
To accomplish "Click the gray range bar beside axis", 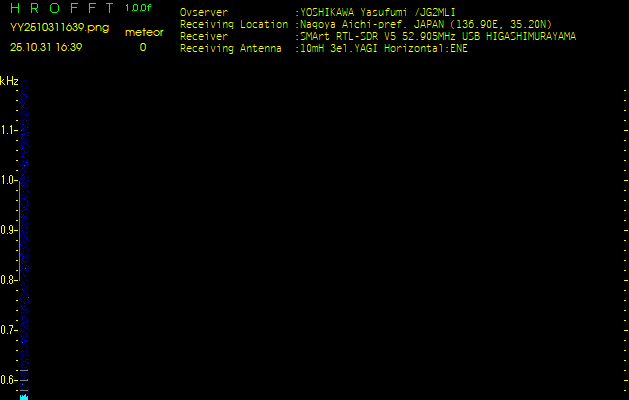I will (19, 230).
